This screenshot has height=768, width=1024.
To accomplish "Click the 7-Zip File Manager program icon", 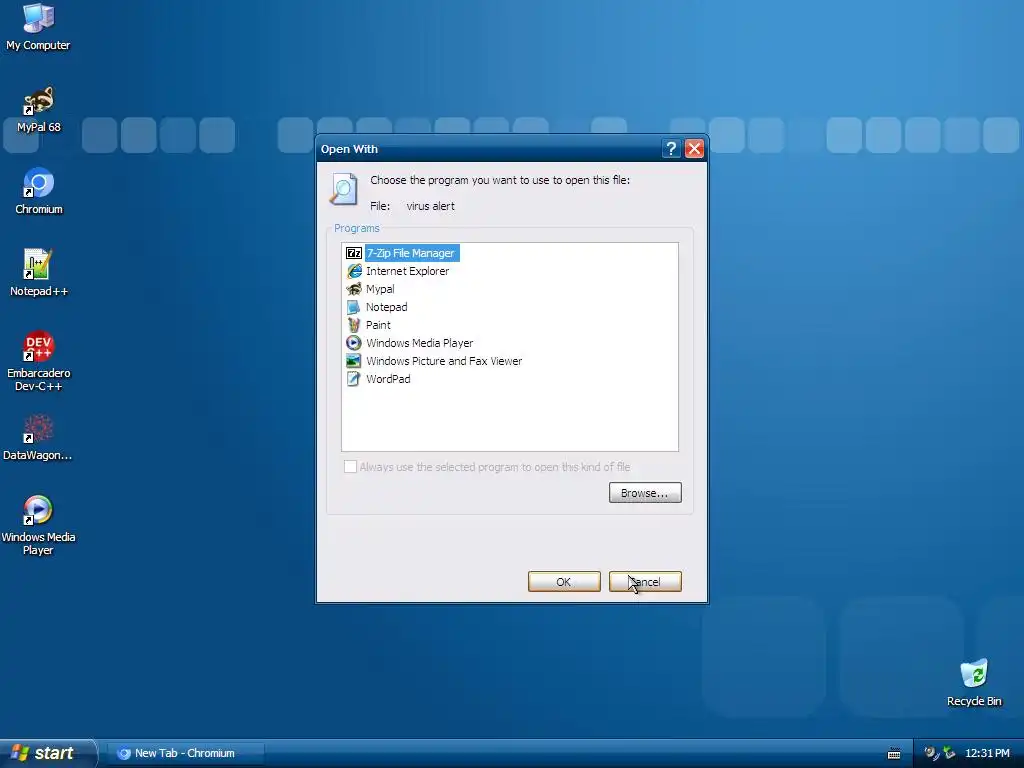I will [x=354, y=253].
